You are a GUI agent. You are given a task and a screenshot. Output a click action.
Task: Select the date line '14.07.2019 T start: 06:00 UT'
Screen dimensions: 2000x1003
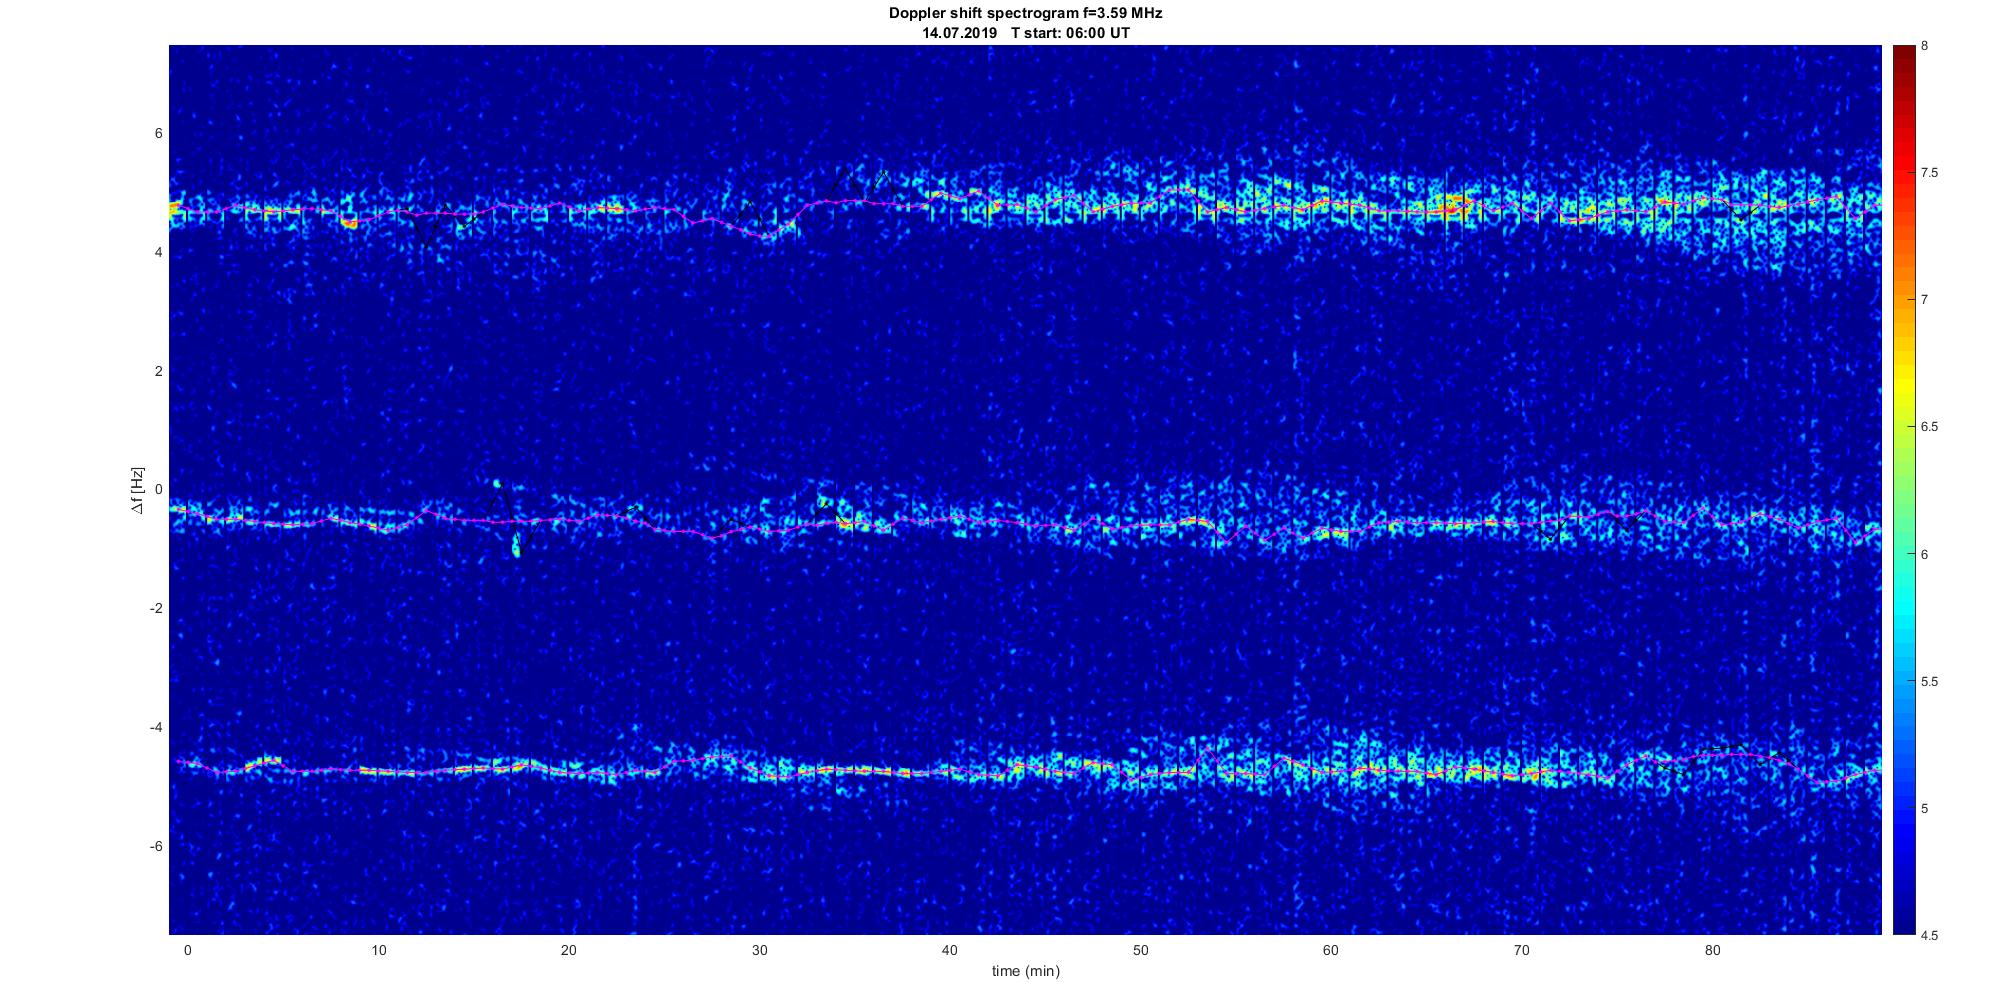1026,33
